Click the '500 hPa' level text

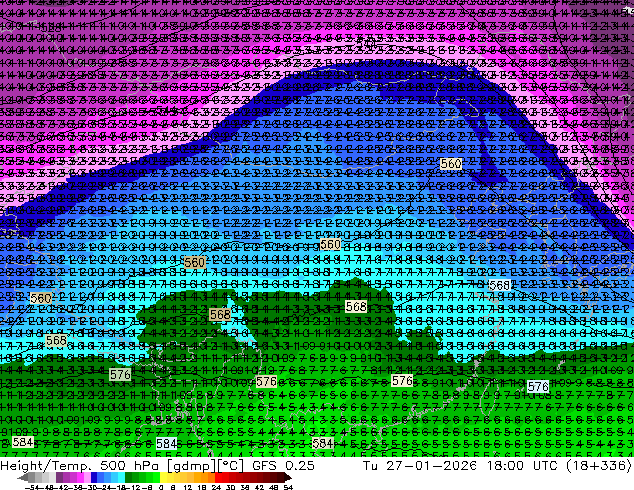click(130, 466)
